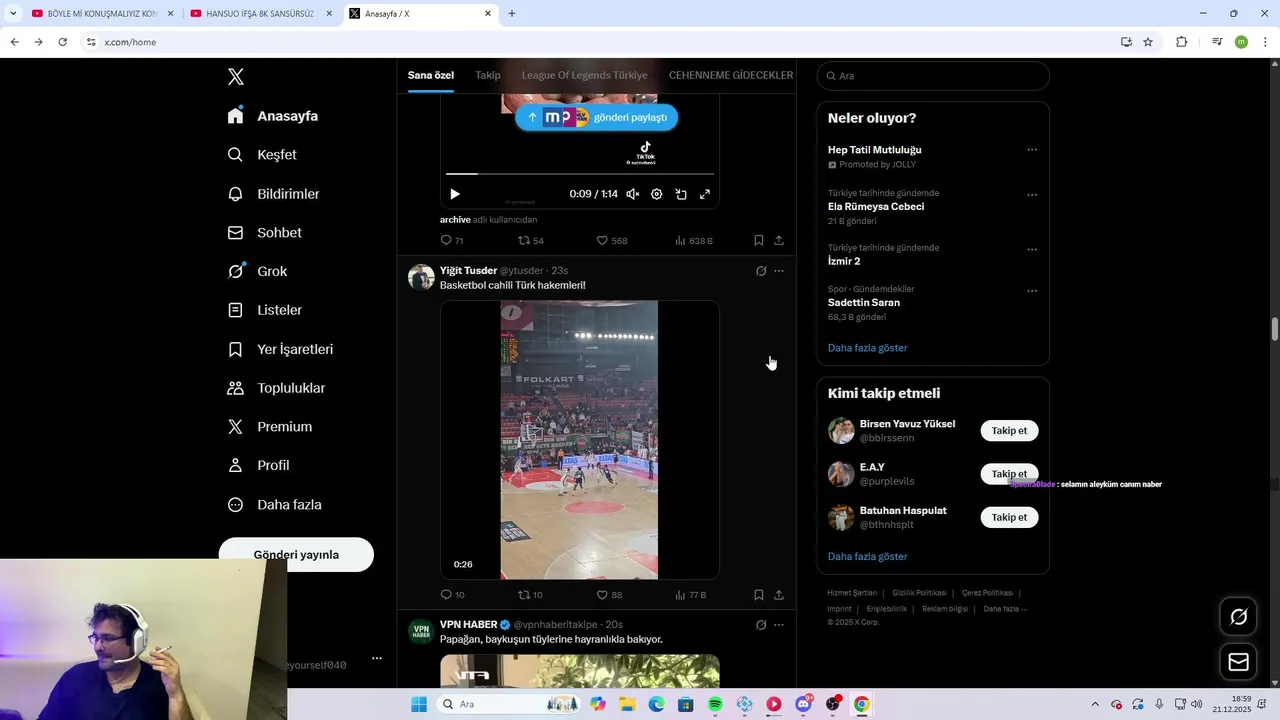
Task: Open Bildirimler notifications
Action: click(273, 194)
